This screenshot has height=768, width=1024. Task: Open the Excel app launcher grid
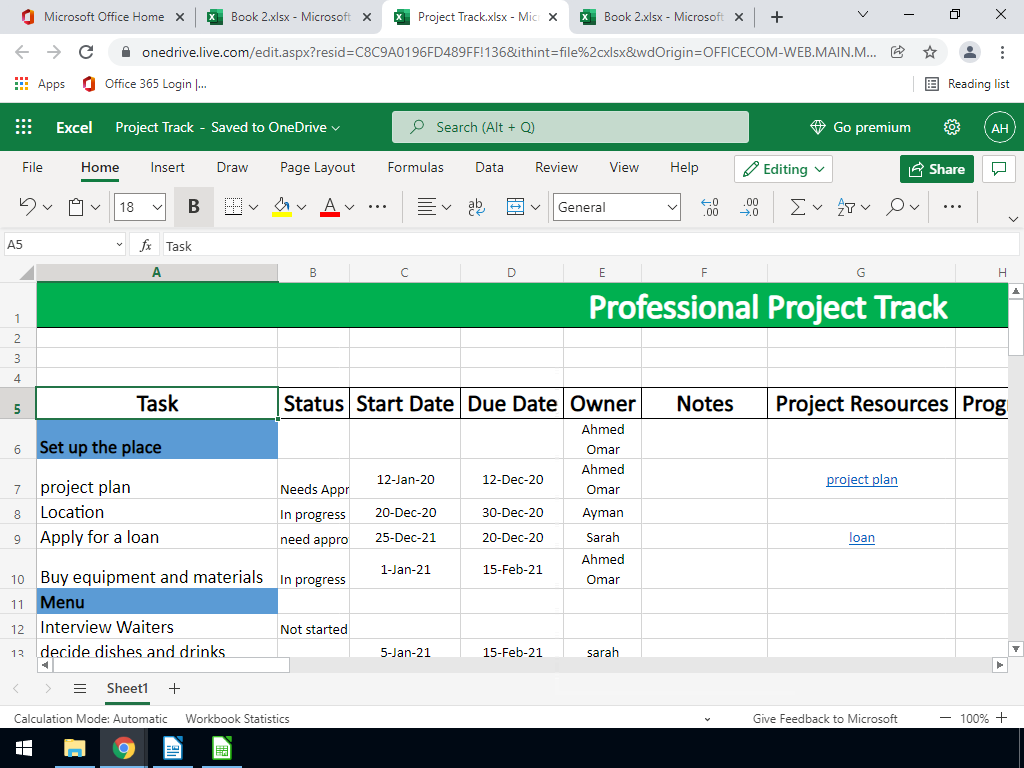coord(24,127)
